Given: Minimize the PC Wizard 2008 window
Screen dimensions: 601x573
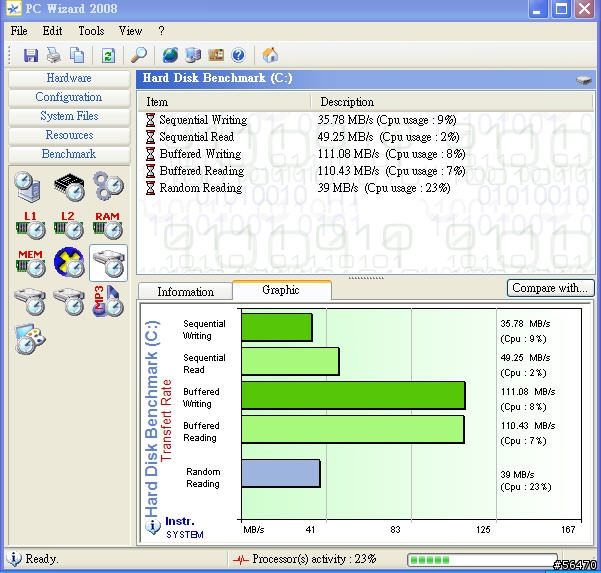Looking at the screenshot, I should coord(537,9).
